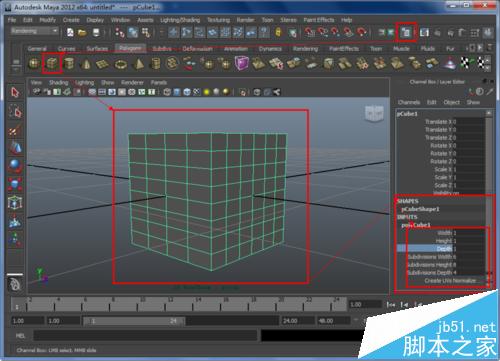Switch to the Deformation shelf tab
The width and height of the screenshot is (500, 361).
click(197, 49)
